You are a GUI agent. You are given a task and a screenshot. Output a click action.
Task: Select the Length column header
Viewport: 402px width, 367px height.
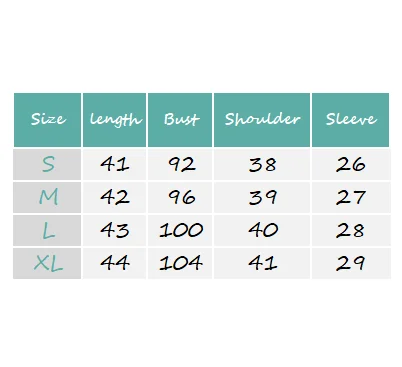114,120
